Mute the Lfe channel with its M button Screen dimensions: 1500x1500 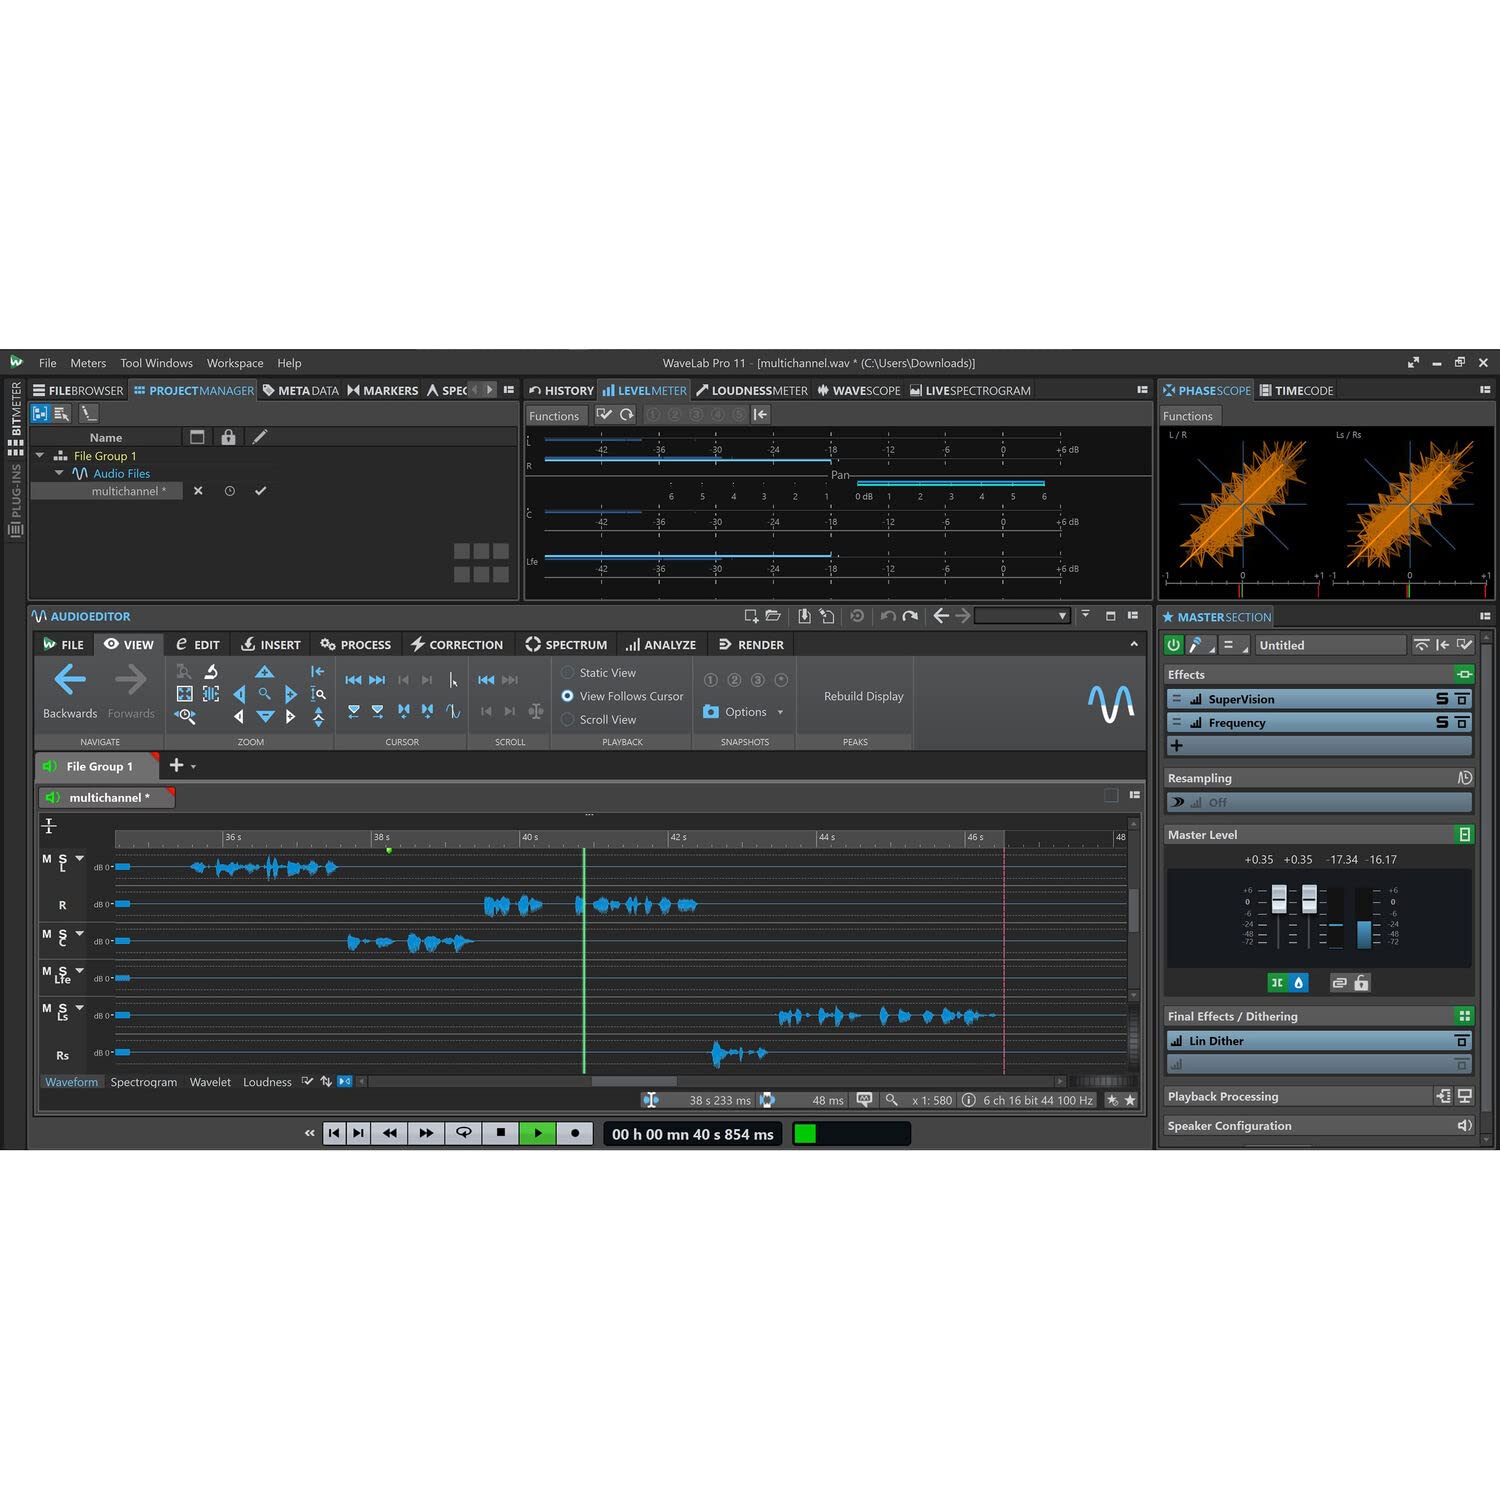click(47, 971)
